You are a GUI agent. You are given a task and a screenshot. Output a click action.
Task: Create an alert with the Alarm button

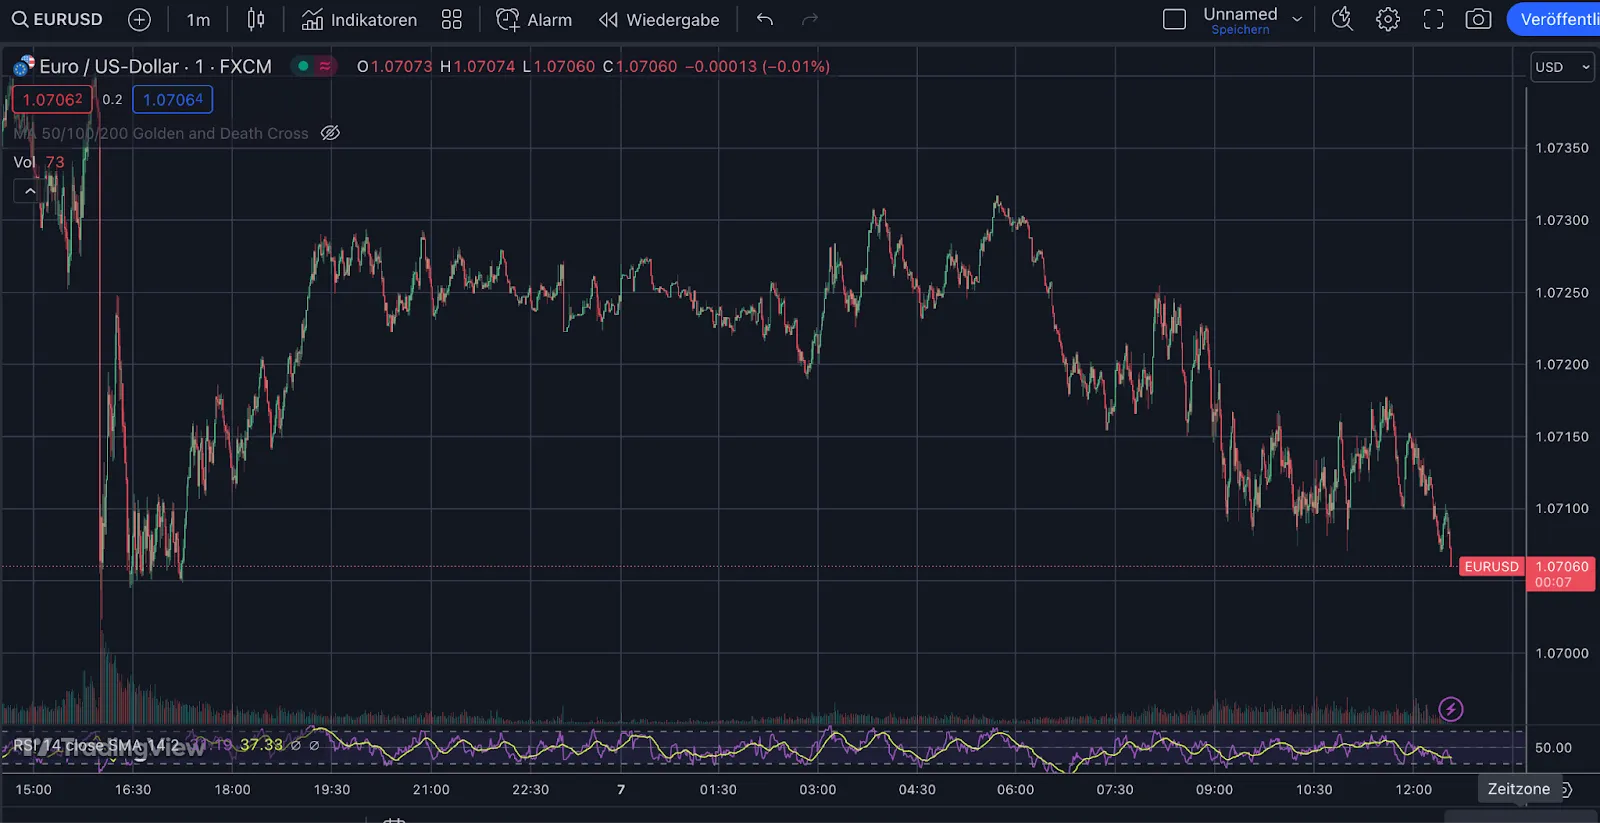click(534, 20)
